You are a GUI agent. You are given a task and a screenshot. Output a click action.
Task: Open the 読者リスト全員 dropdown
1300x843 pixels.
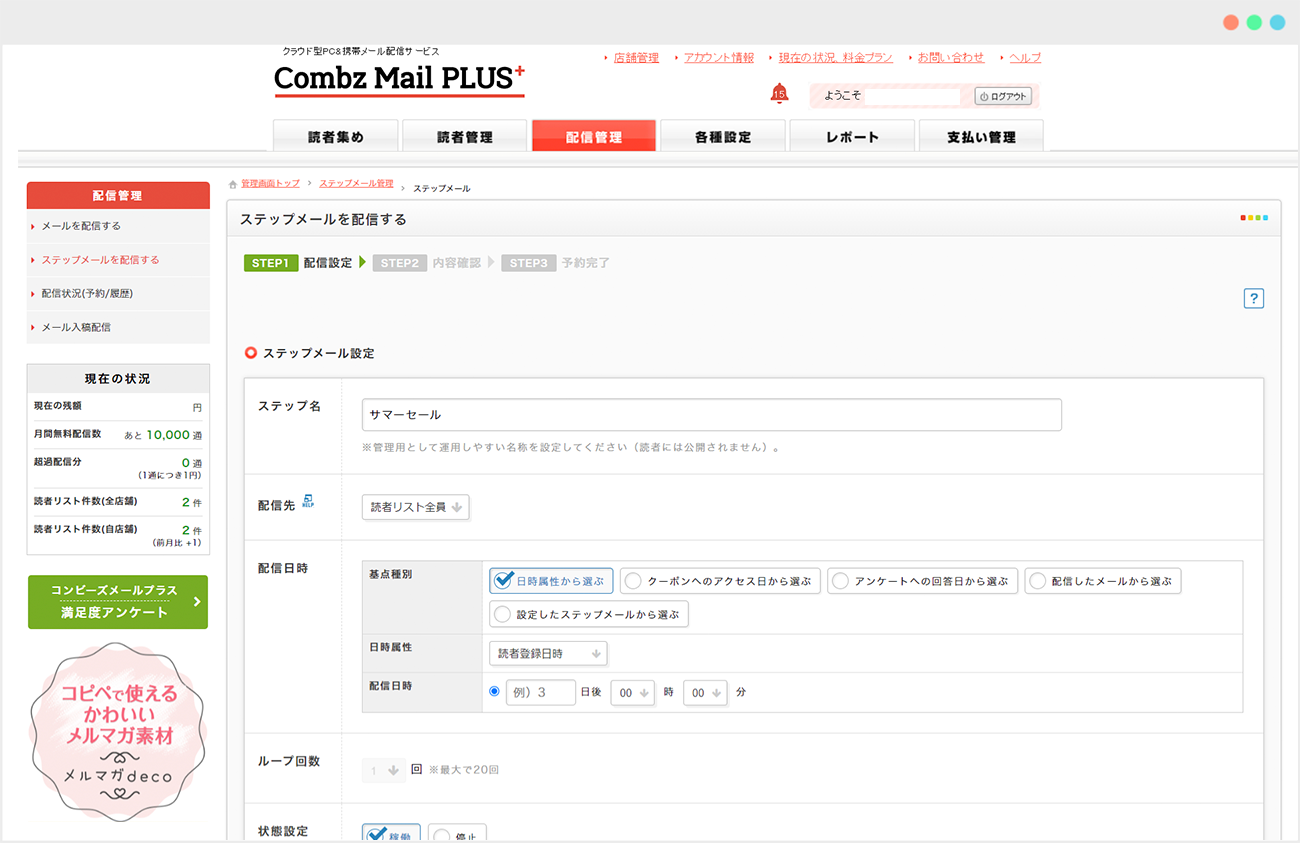415,507
